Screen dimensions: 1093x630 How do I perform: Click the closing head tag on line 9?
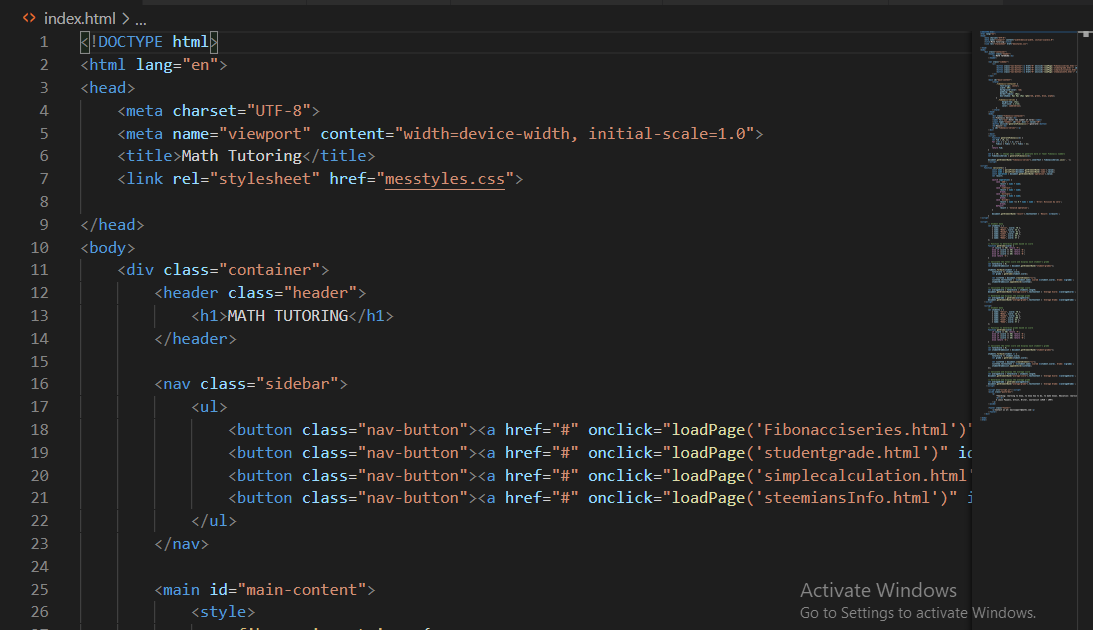[x=112, y=225]
